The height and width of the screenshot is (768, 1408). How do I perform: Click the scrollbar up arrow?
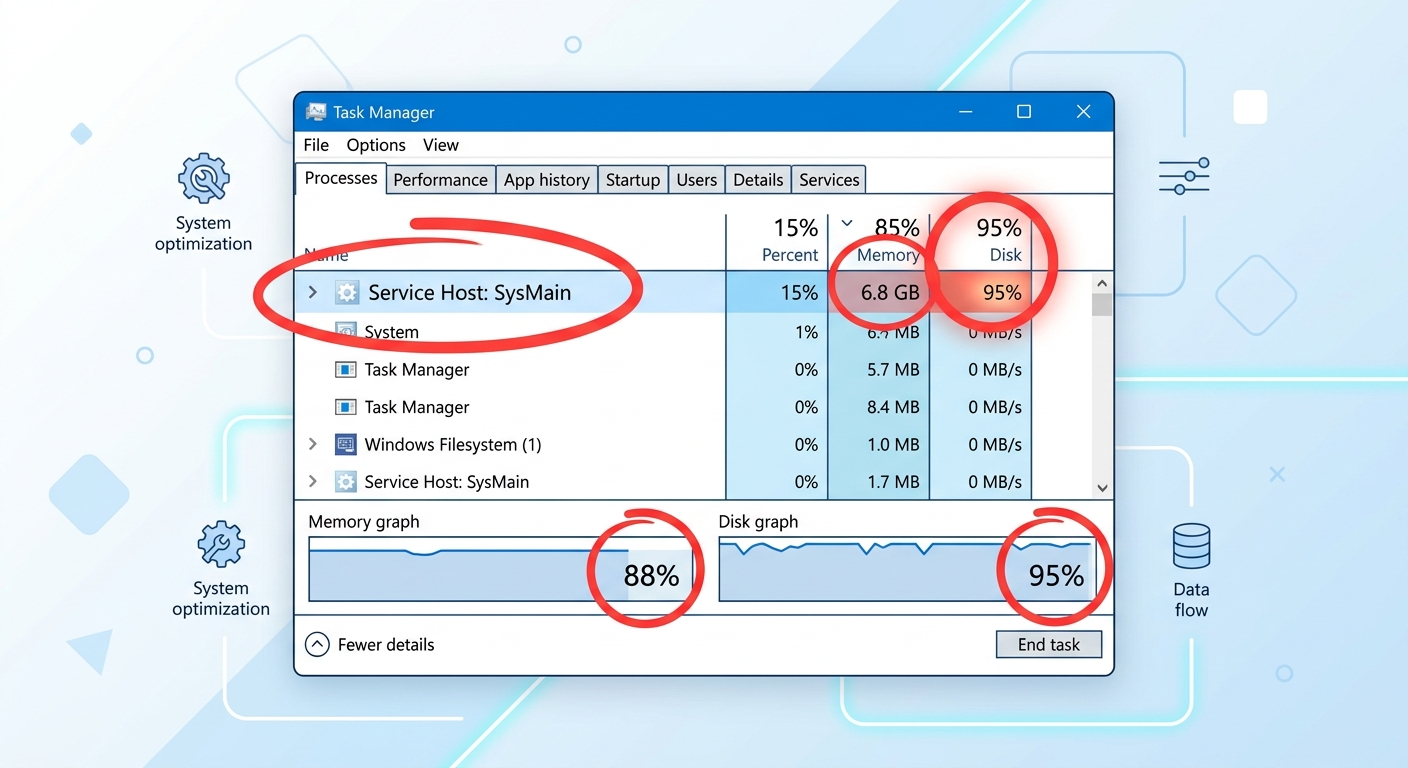click(1102, 283)
